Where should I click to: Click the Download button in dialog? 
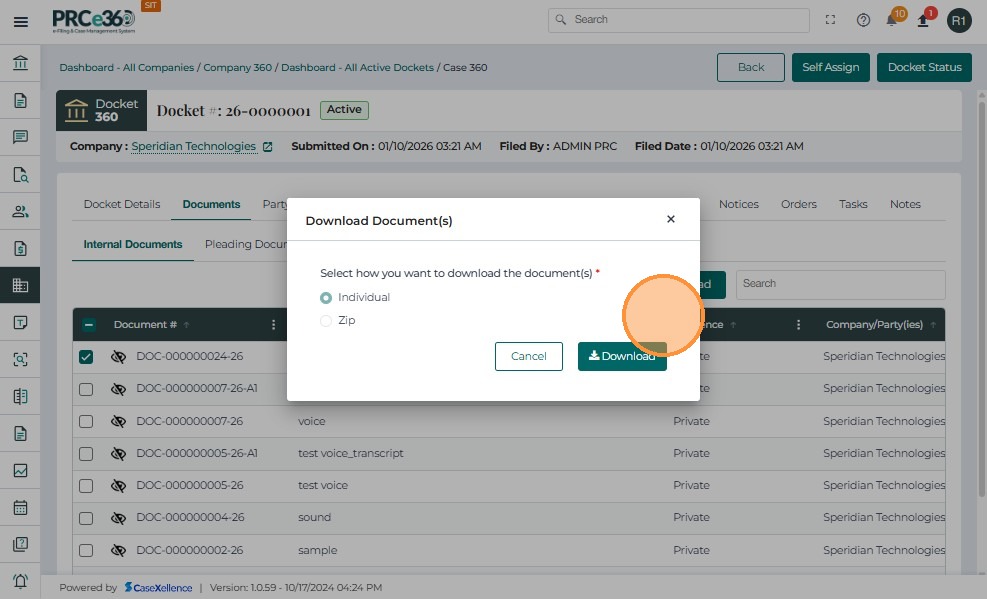tap(622, 357)
